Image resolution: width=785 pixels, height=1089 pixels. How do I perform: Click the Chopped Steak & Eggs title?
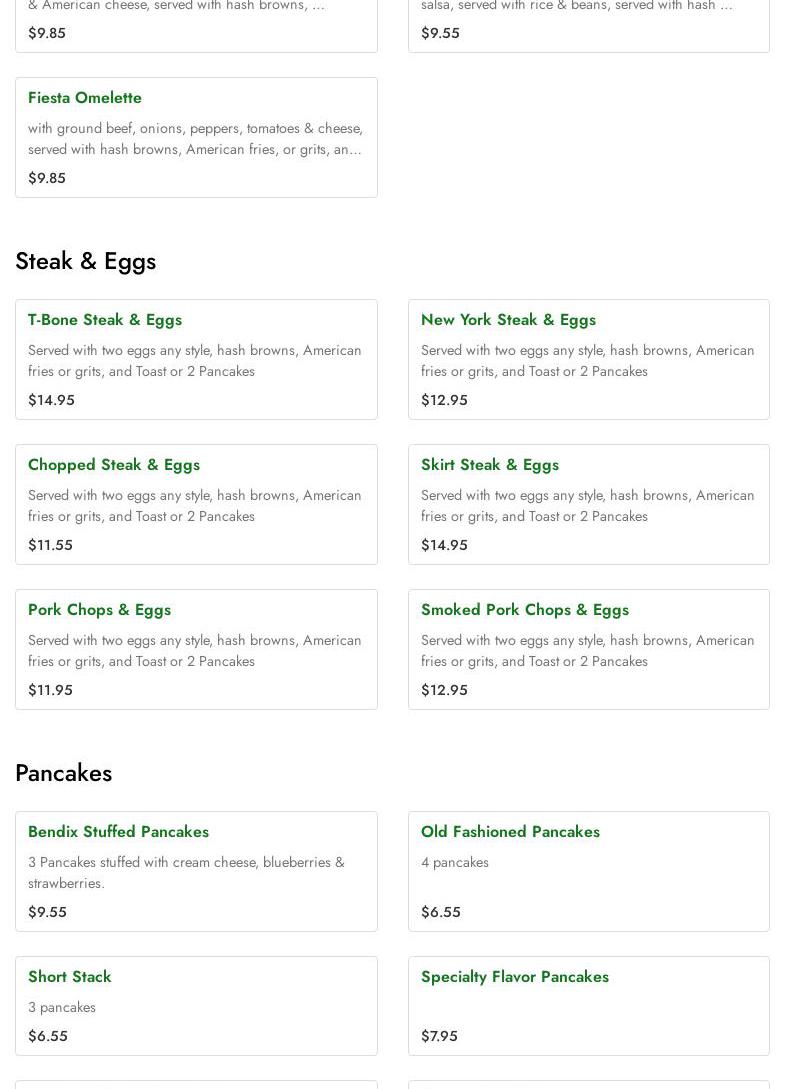click(x=114, y=465)
